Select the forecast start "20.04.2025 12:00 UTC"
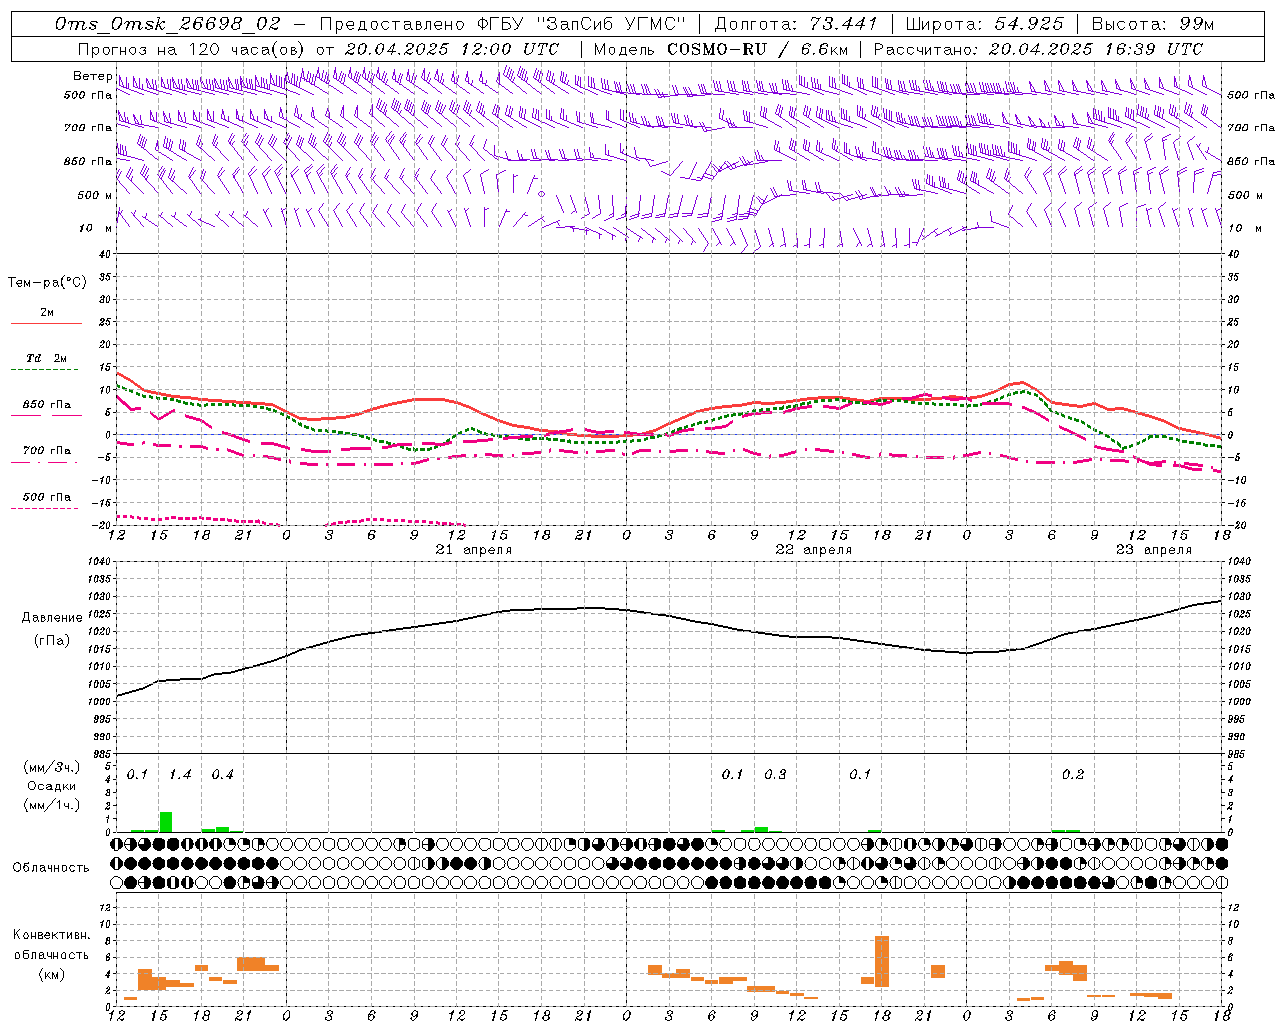Image resolution: width=1280 pixels, height=1024 pixels. (x=452, y=49)
